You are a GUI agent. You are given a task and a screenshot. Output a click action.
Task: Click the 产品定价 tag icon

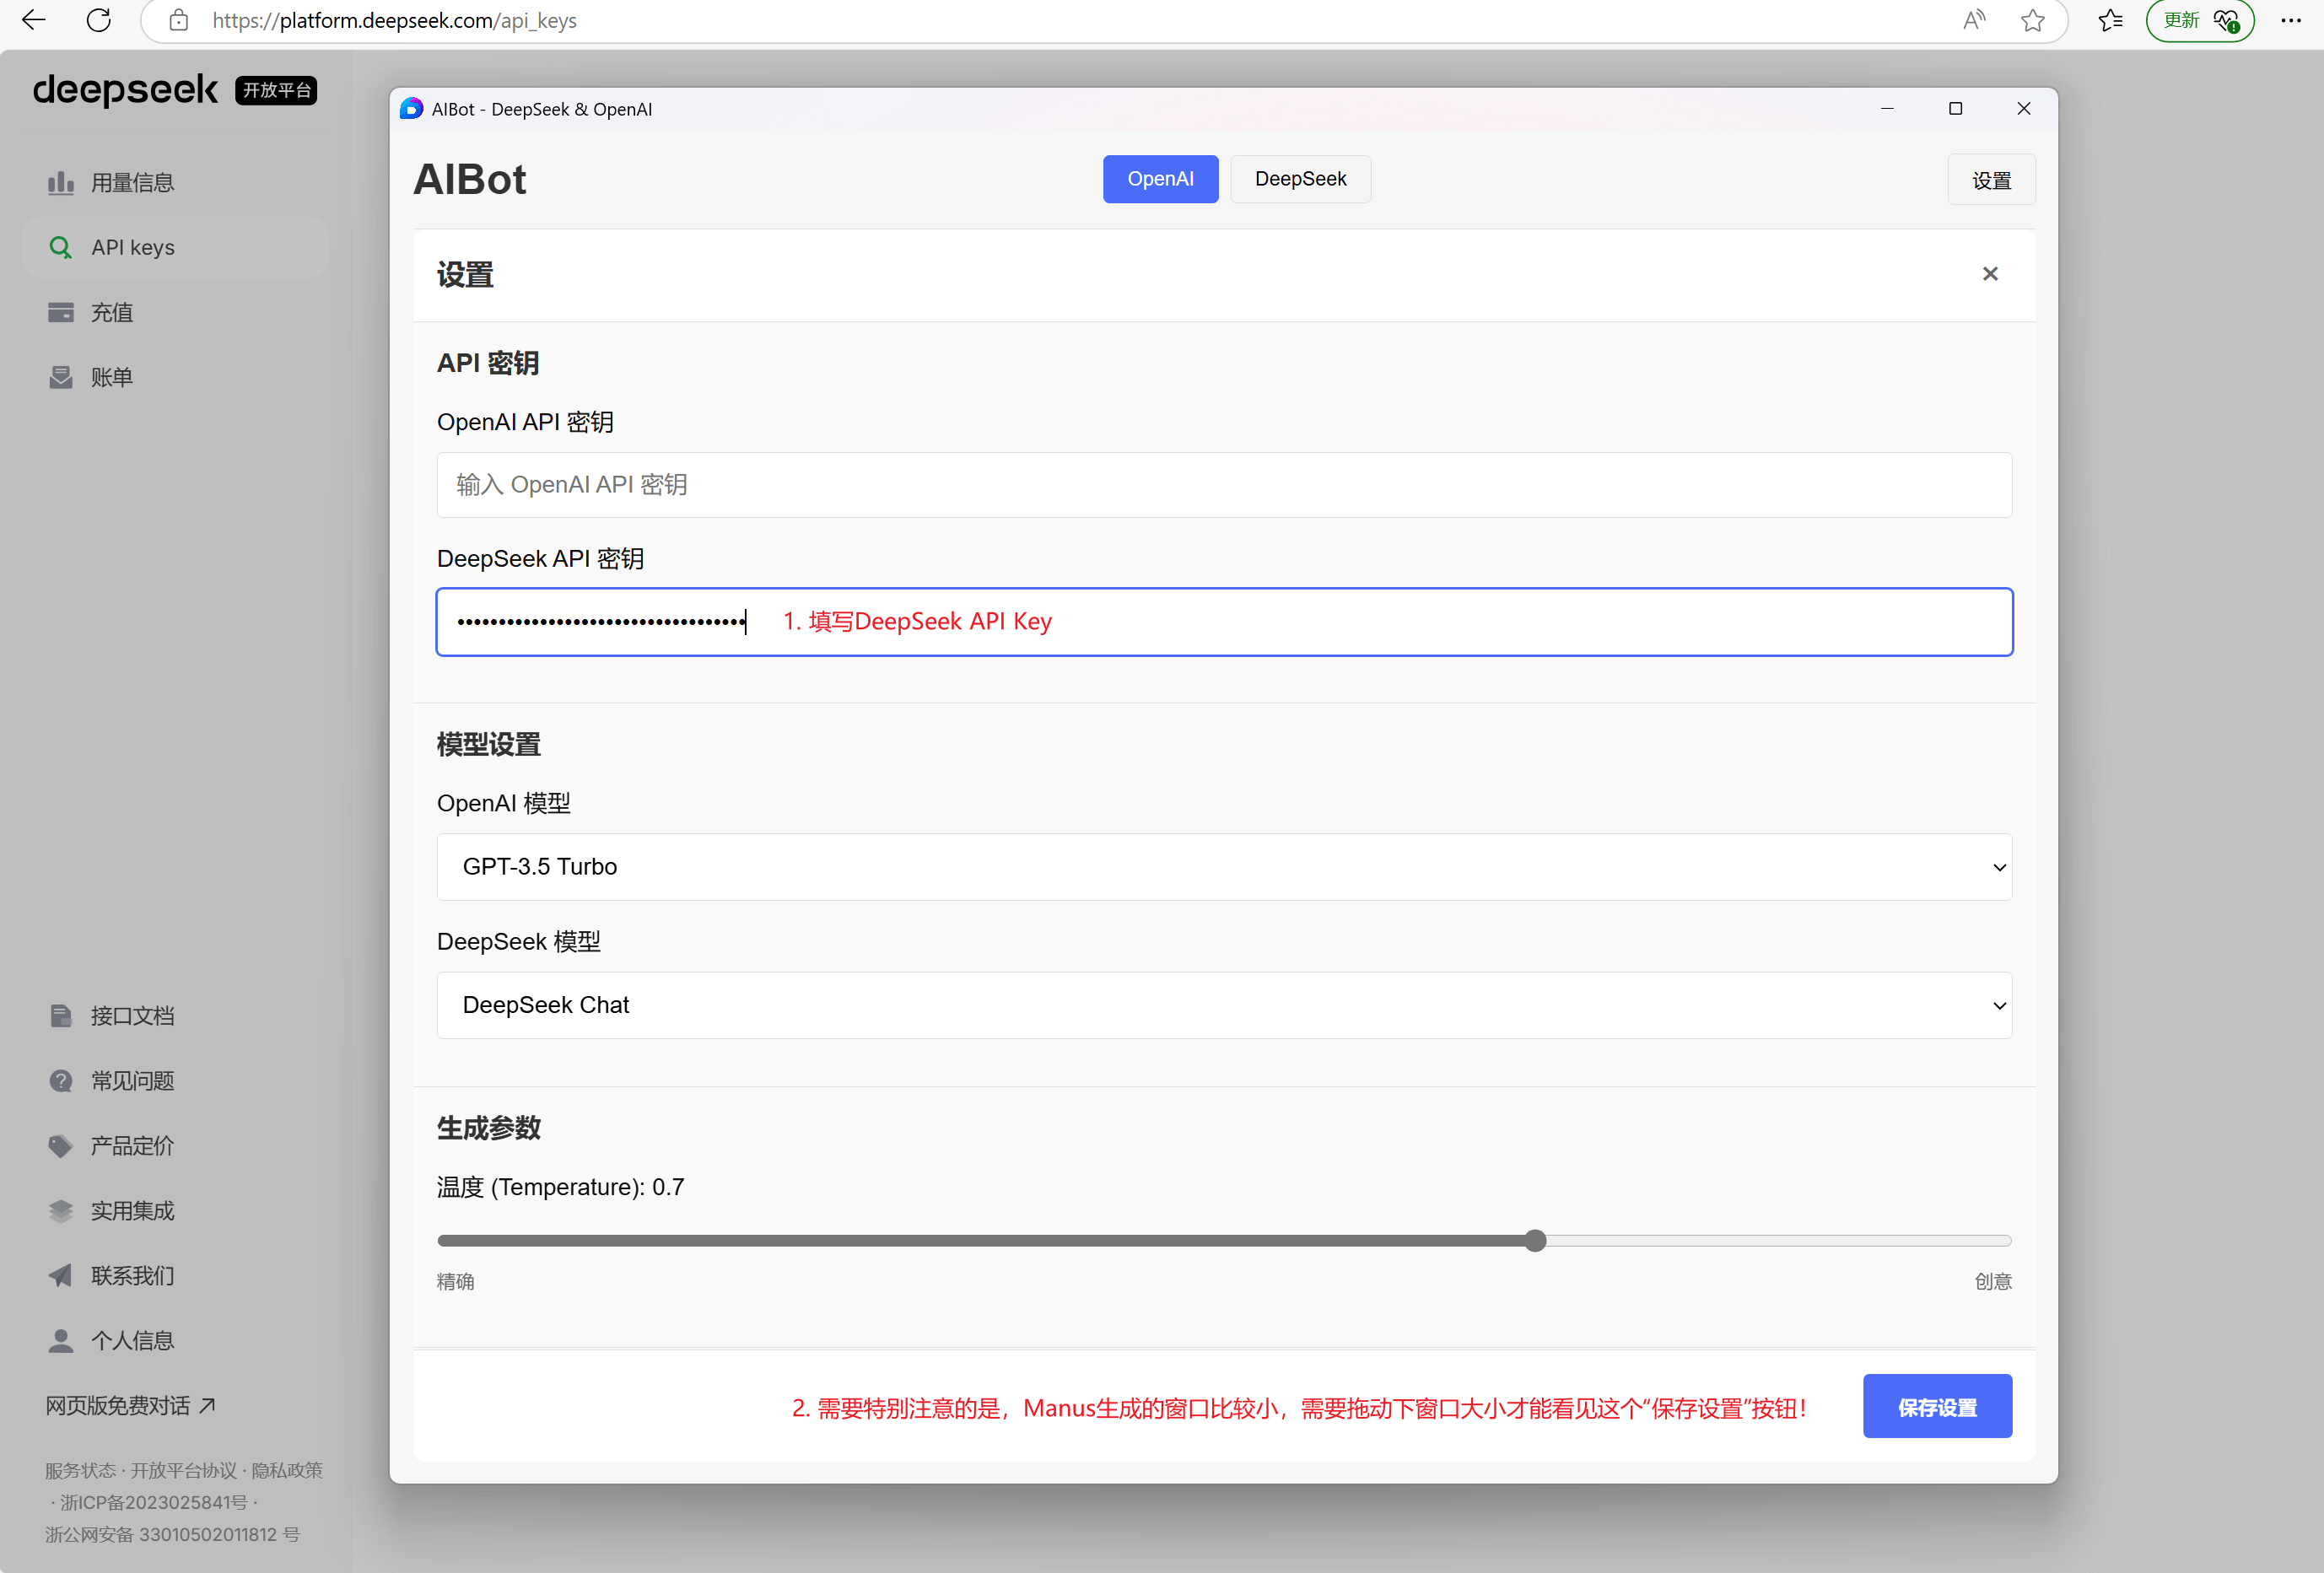(61, 1146)
